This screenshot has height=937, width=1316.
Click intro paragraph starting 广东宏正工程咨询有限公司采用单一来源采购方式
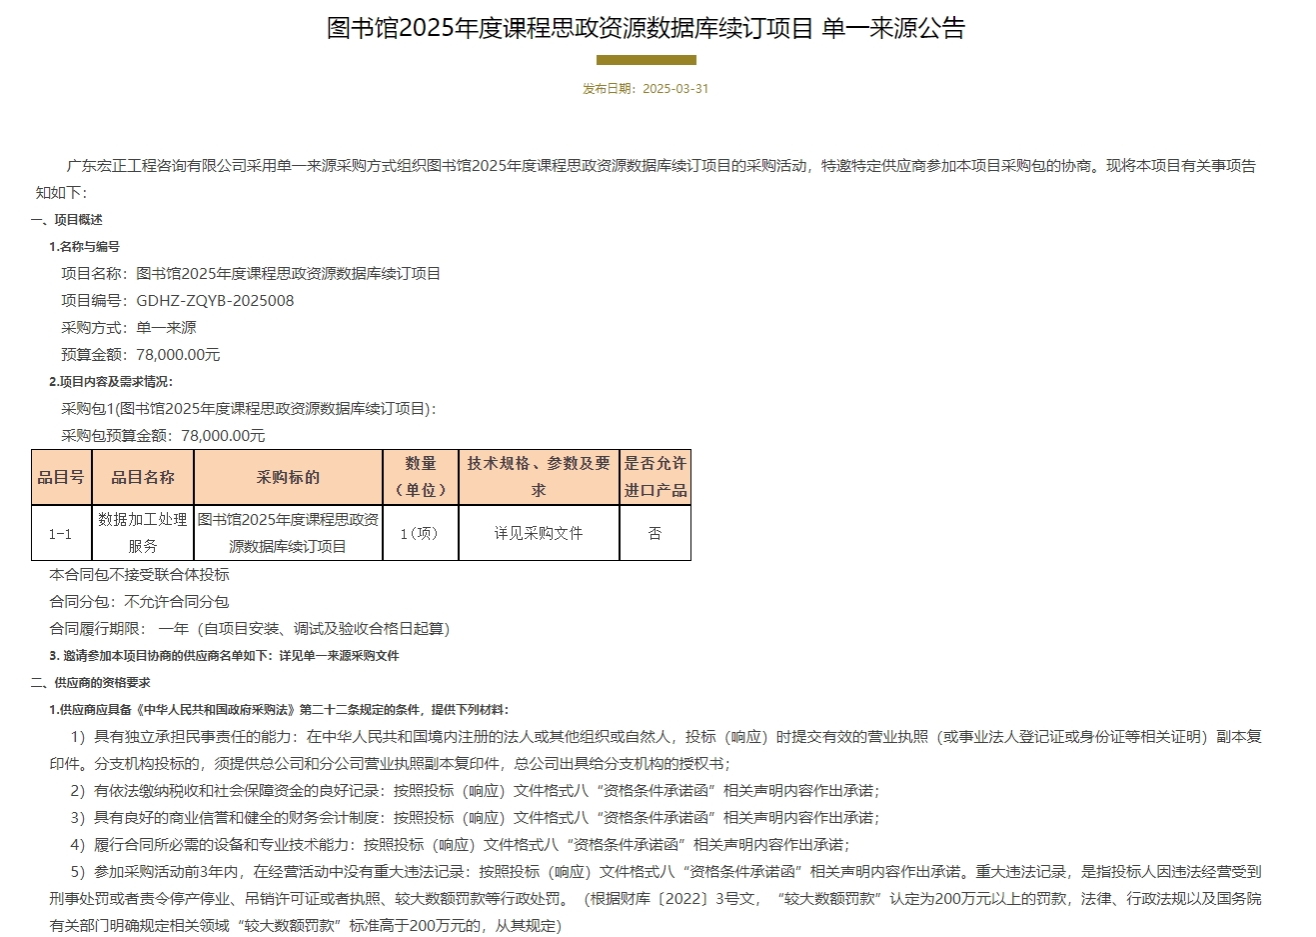646,179
